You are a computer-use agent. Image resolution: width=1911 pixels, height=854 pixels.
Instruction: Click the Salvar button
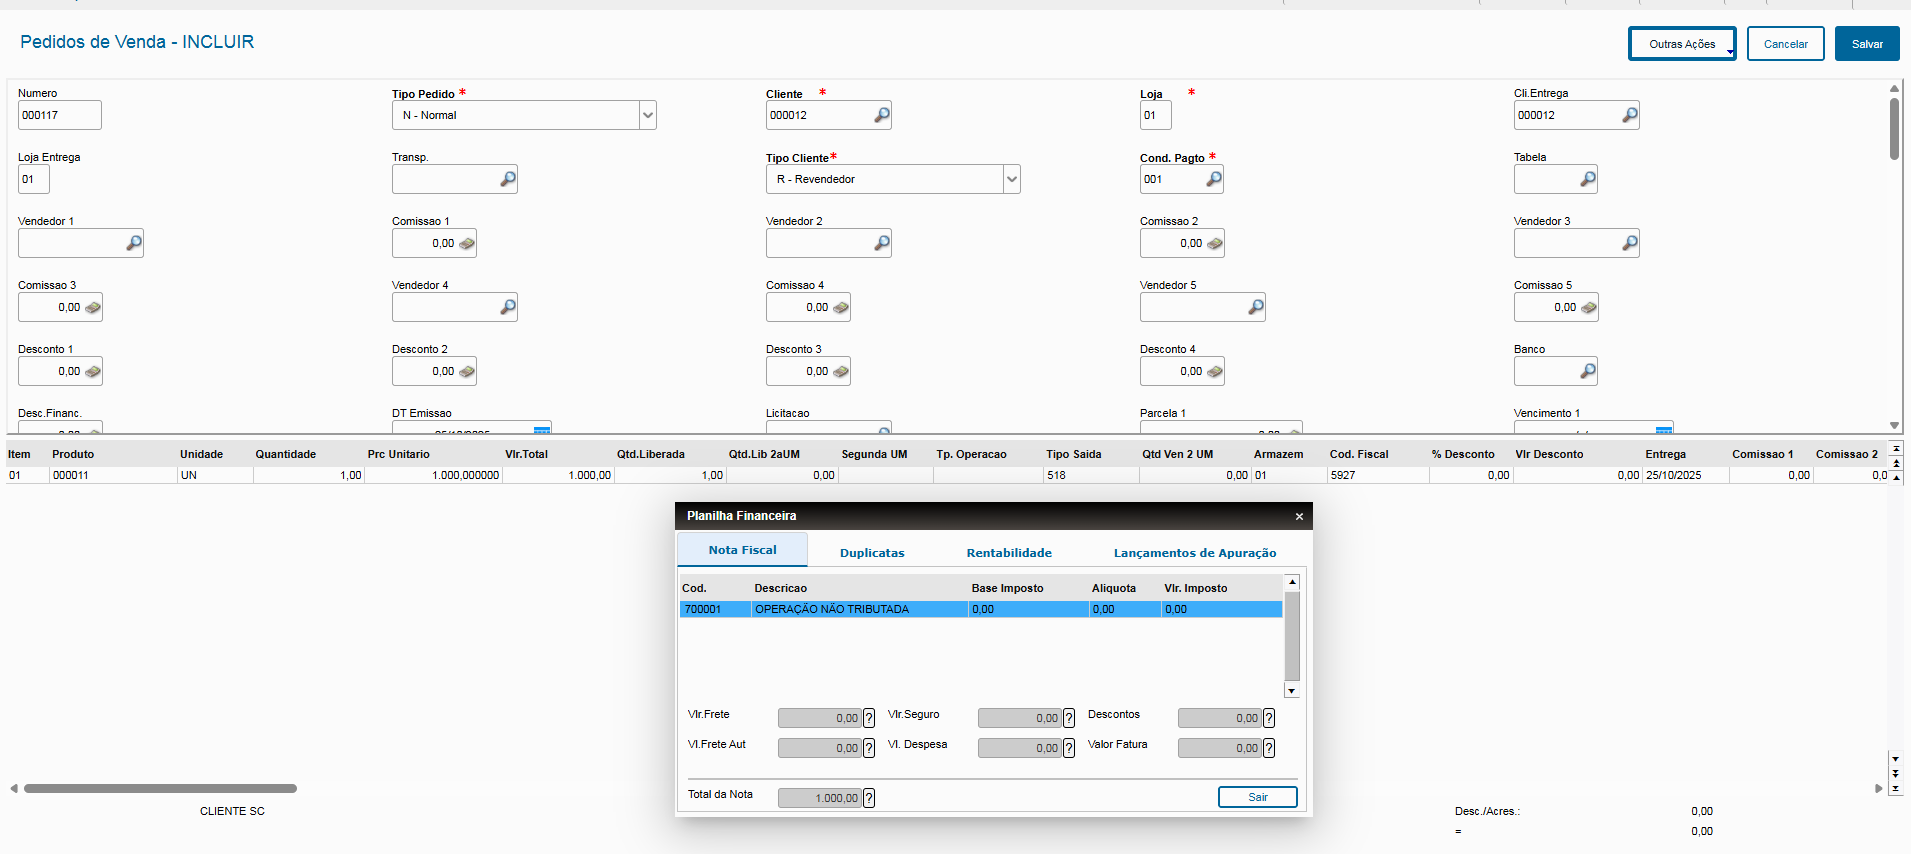coord(1866,44)
